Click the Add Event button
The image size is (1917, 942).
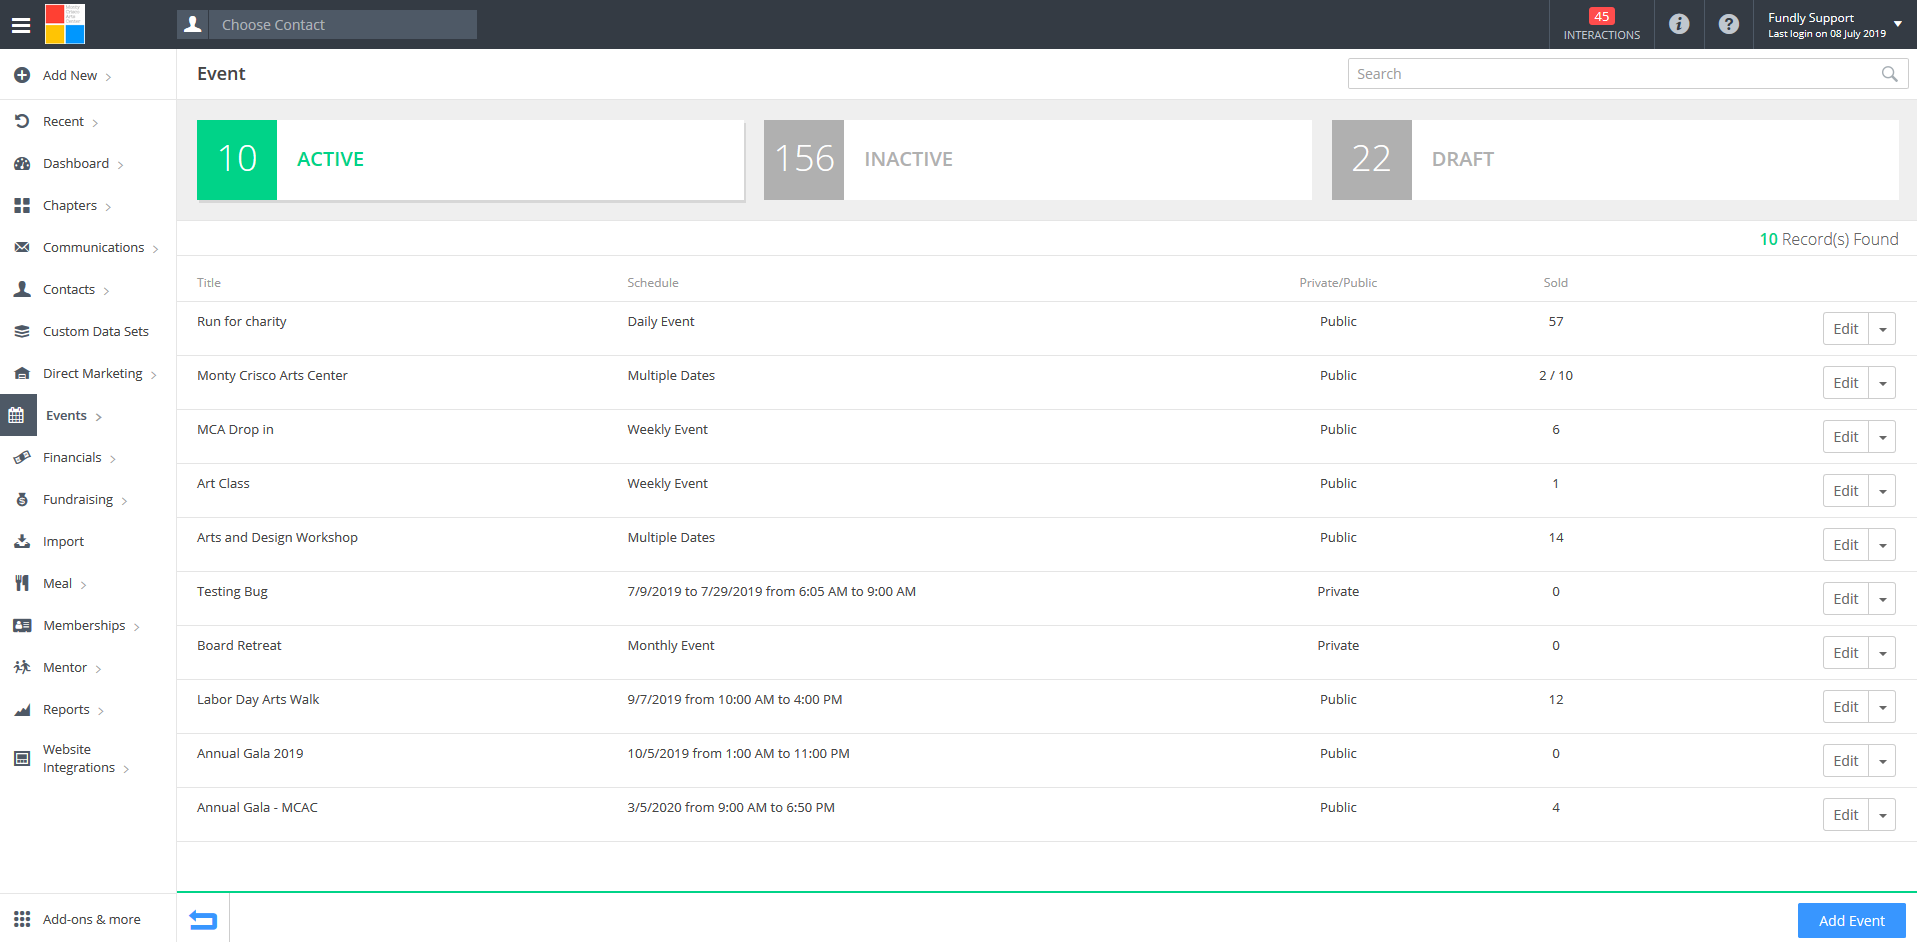[x=1851, y=921]
